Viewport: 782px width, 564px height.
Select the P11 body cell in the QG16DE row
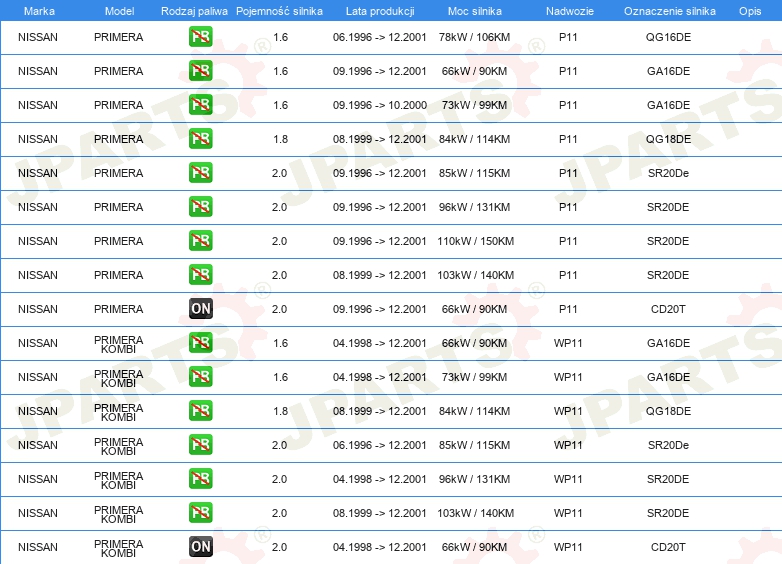point(568,37)
